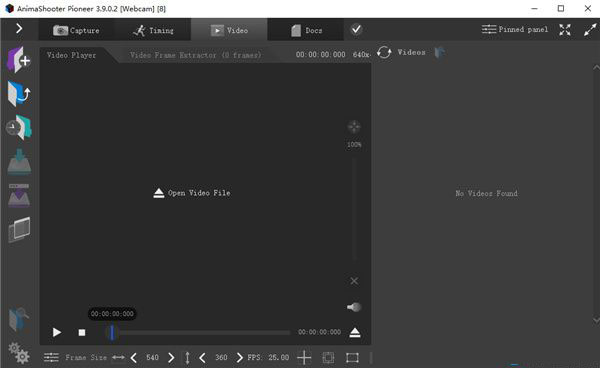Screen dimensions: 600x368
Task: Click the FPS value 25.00
Action: click(279, 357)
